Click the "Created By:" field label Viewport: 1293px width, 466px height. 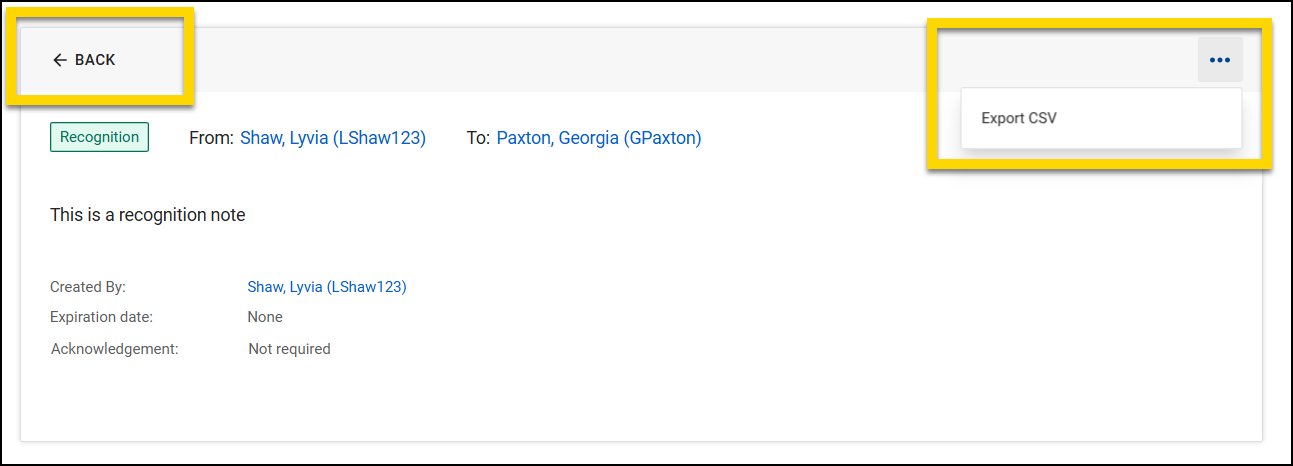(88, 287)
